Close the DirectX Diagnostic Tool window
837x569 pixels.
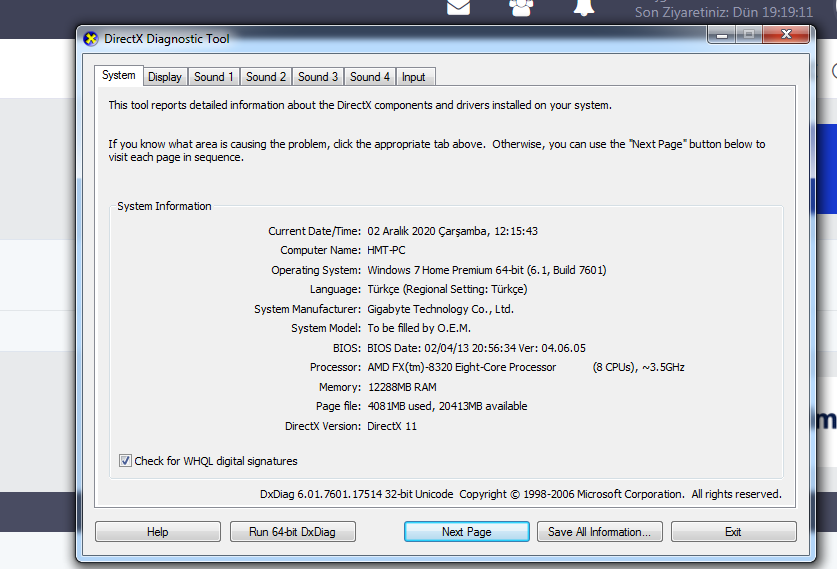click(786, 35)
